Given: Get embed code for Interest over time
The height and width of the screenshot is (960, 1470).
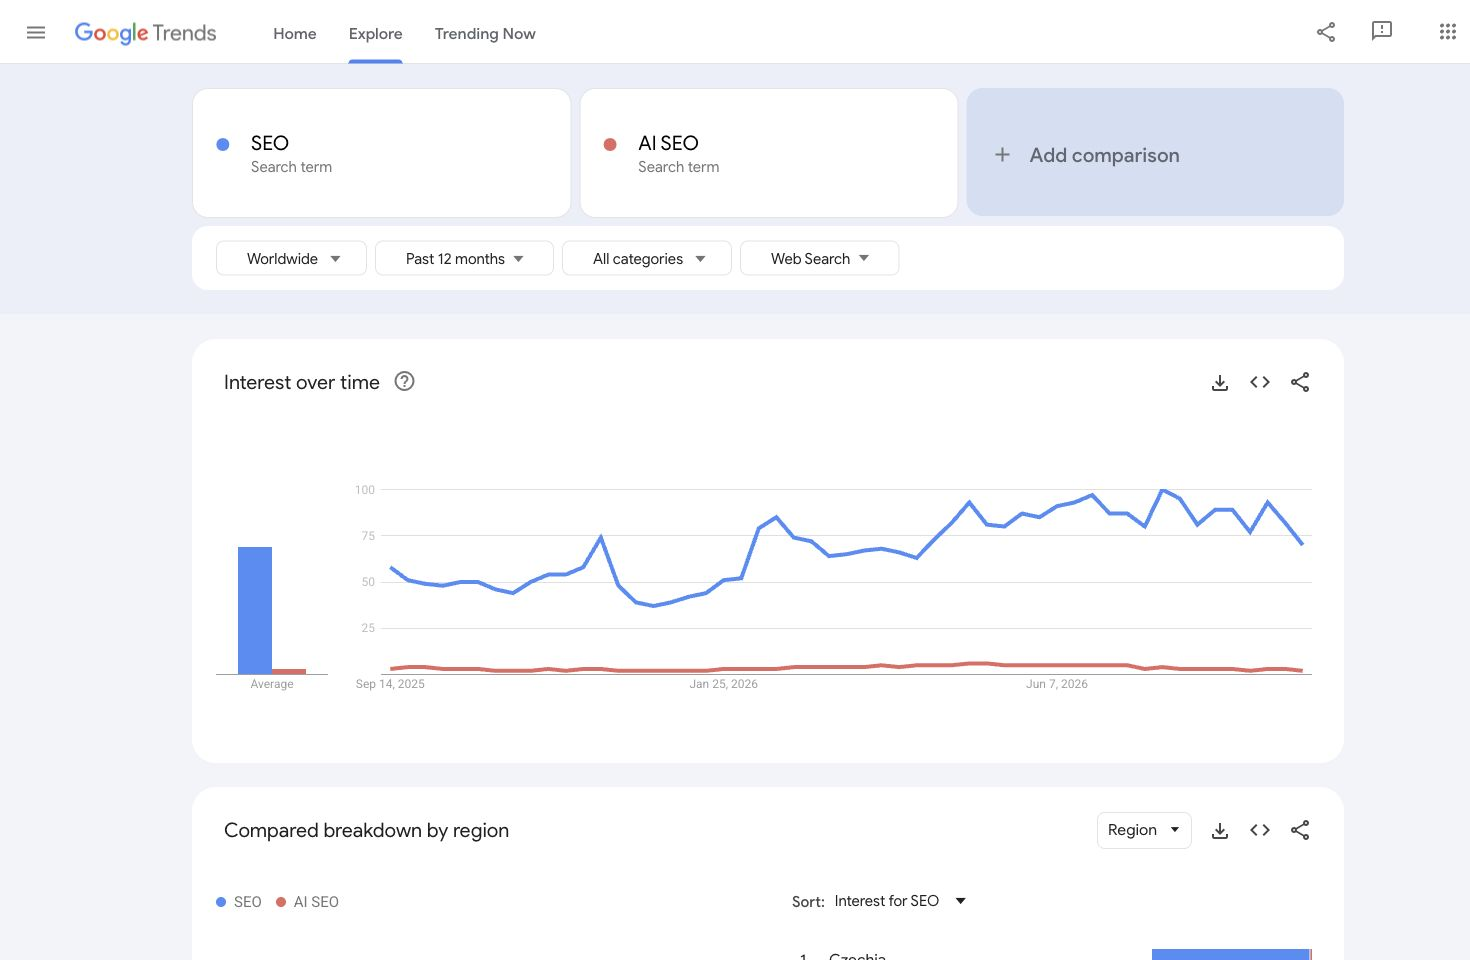Looking at the screenshot, I should click(x=1260, y=382).
